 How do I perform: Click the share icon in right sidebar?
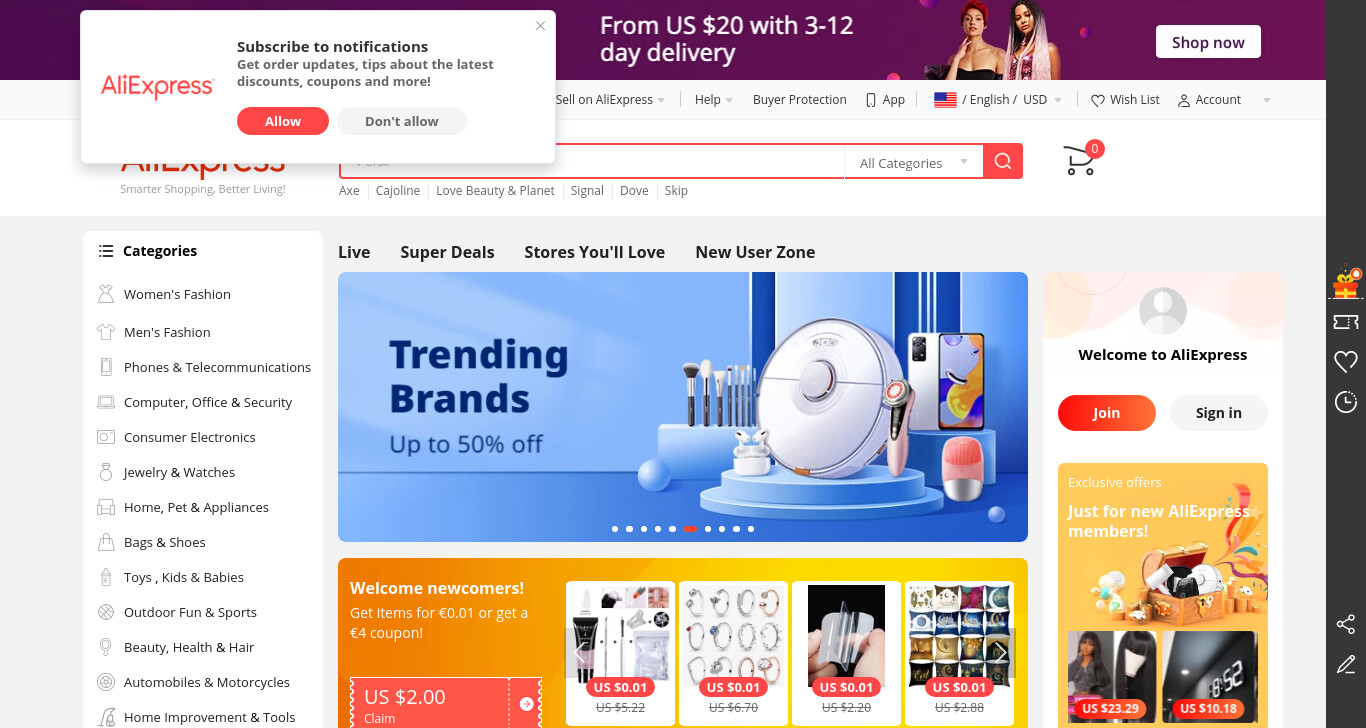tap(1346, 625)
